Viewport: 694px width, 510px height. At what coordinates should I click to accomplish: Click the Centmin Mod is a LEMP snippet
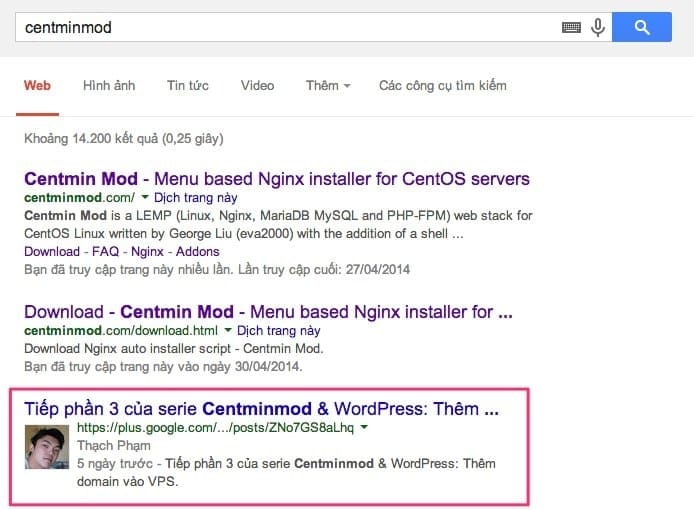click(278, 224)
